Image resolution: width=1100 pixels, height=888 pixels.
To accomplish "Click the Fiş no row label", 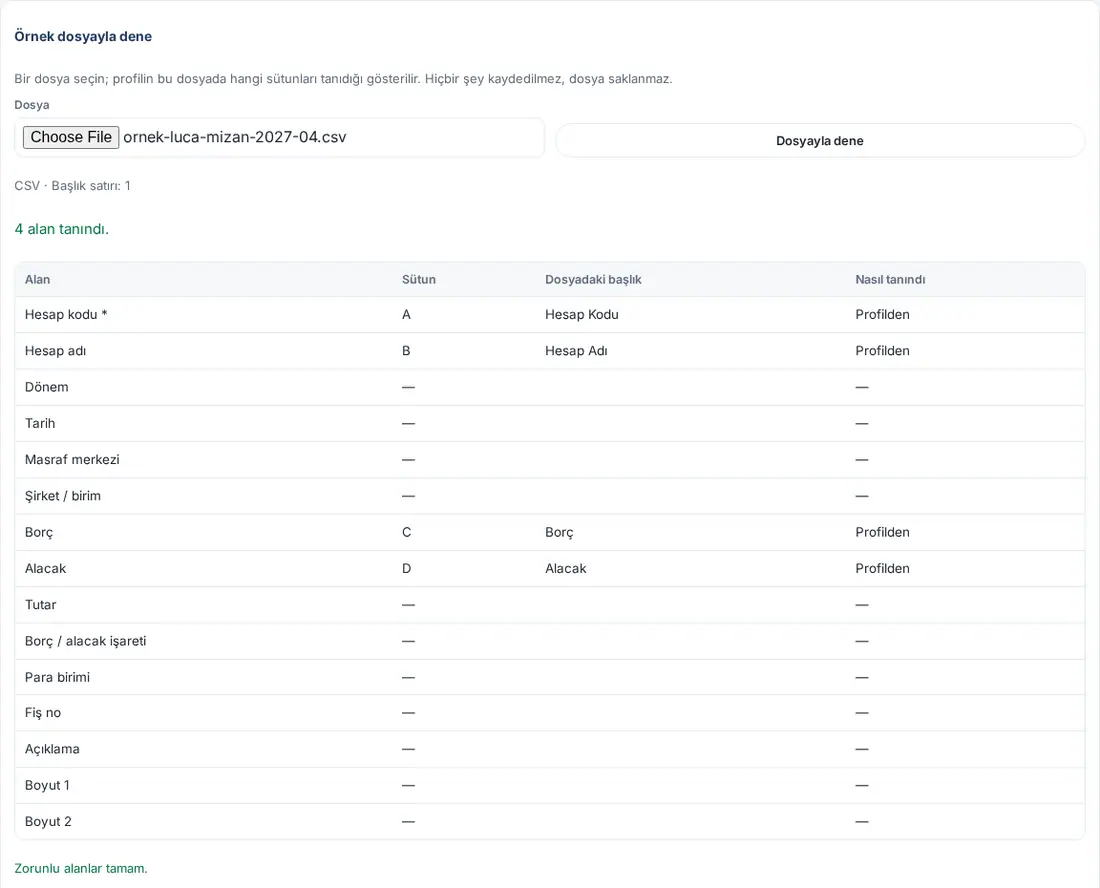I will point(43,713).
